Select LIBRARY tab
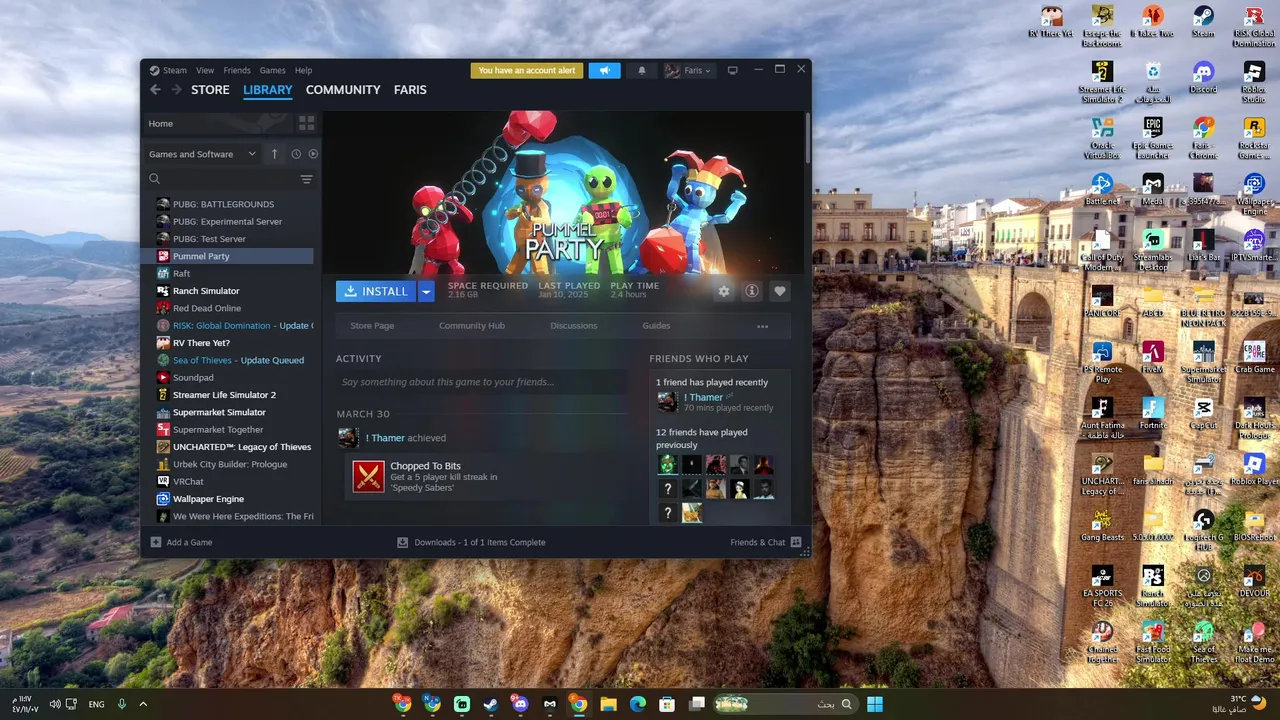 coord(268,89)
